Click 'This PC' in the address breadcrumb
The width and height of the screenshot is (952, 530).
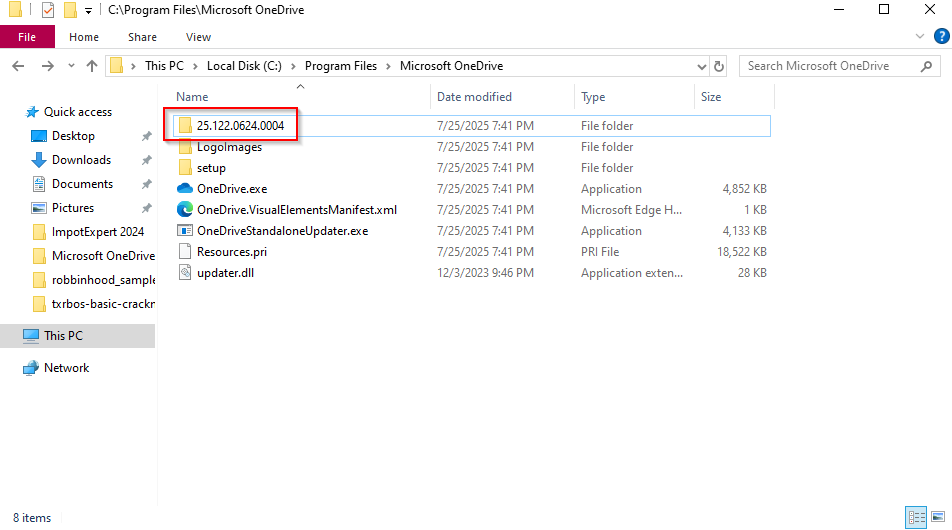click(164, 66)
